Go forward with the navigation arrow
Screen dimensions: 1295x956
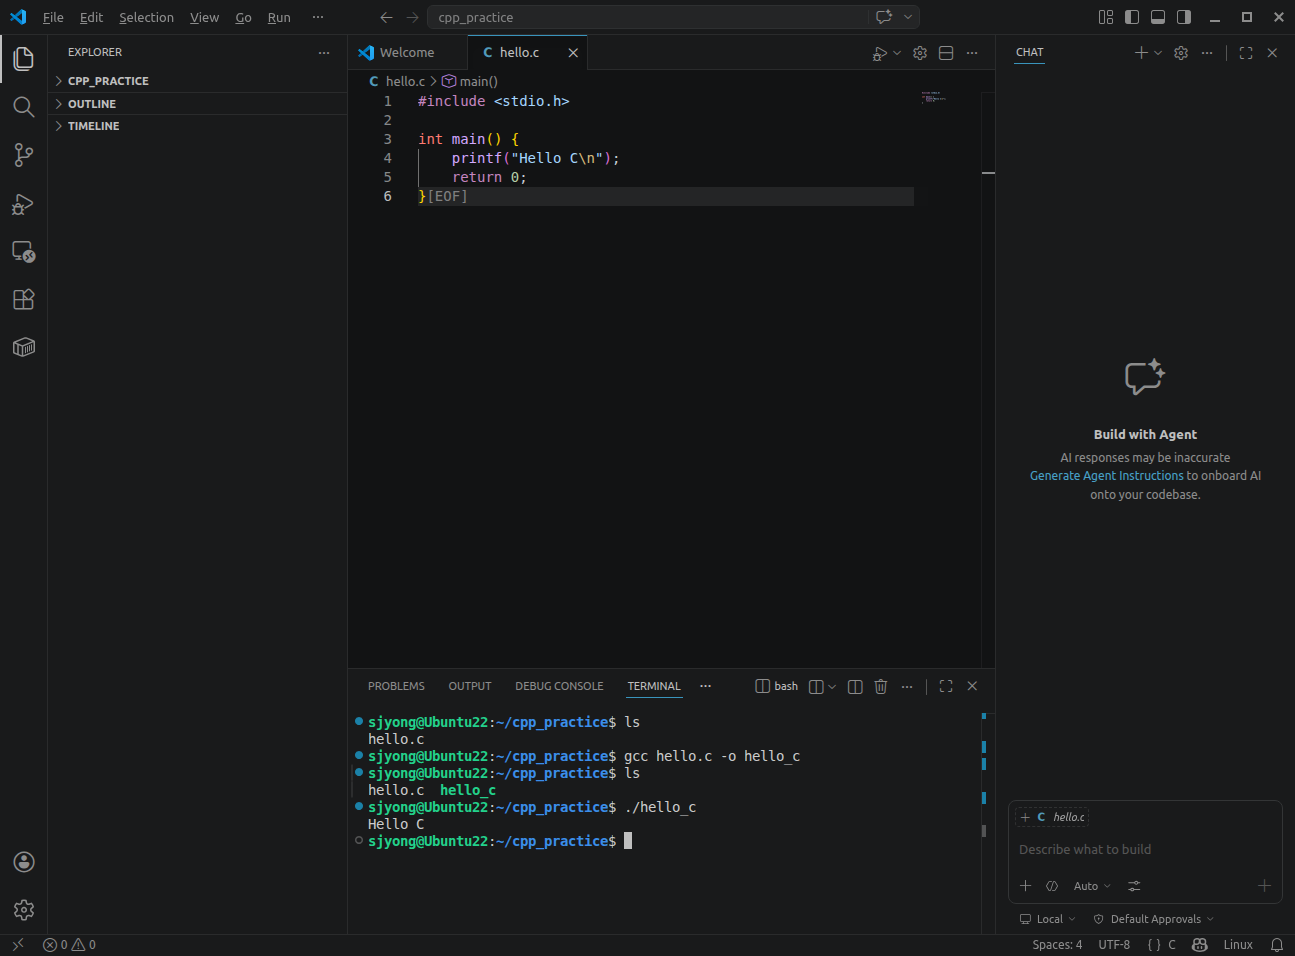[x=412, y=17]
